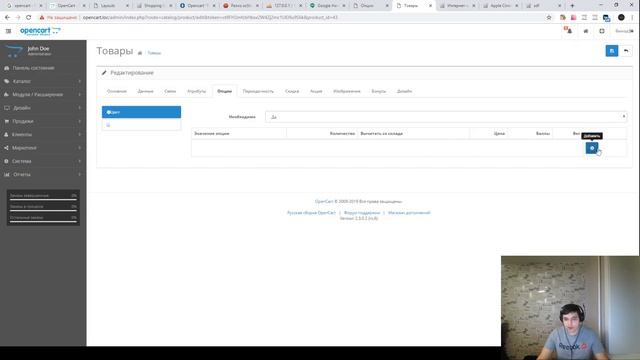Viewport: 640px width, 360px height.
Task: Expand the Дизайн sidebar menu
Action: point(43,108)
